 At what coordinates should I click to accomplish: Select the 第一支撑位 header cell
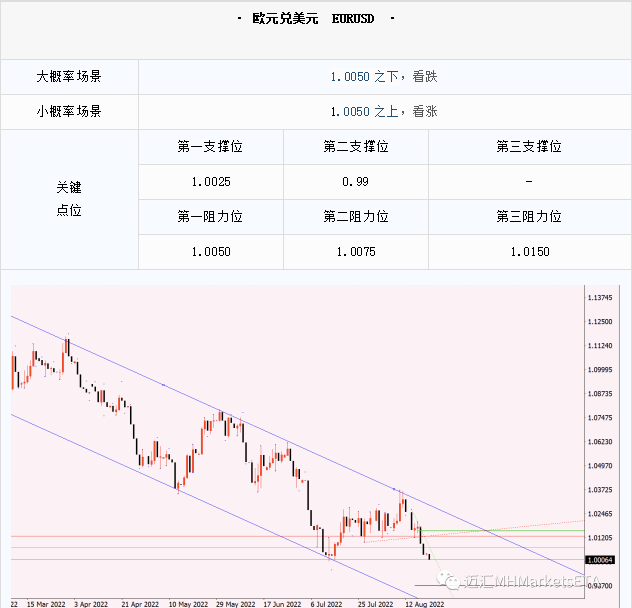click(210, 147)
